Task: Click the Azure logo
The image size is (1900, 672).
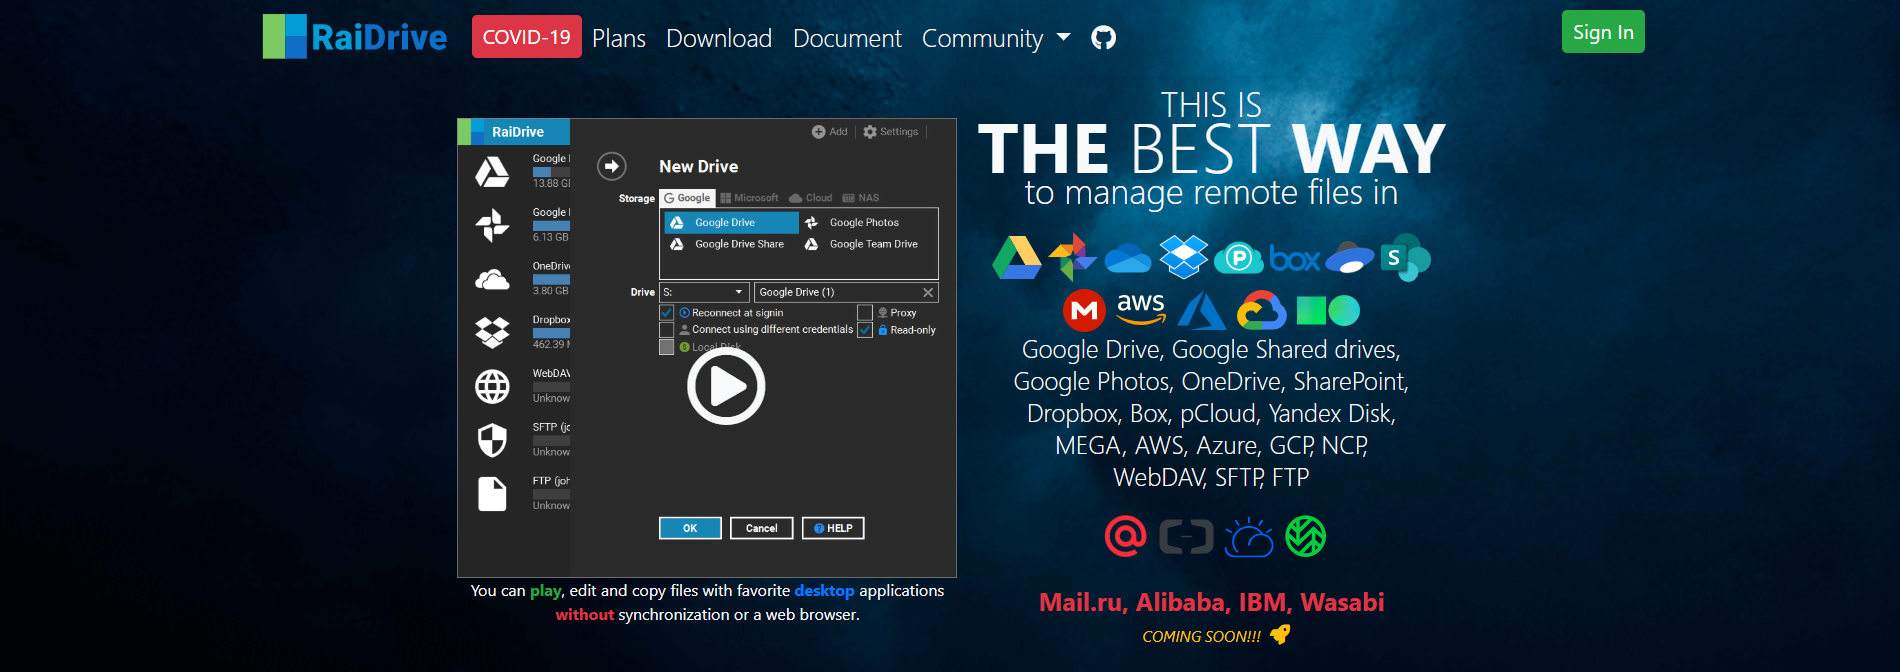Action: point(1201,311)
